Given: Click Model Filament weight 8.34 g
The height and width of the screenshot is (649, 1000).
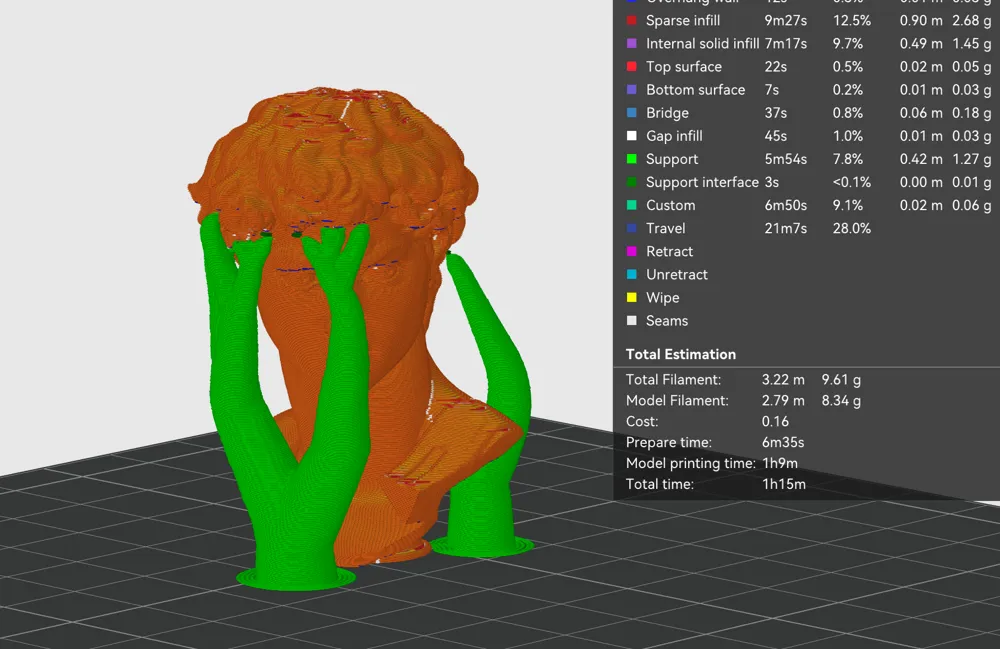Looking at the screenshot, I should 841,401.
